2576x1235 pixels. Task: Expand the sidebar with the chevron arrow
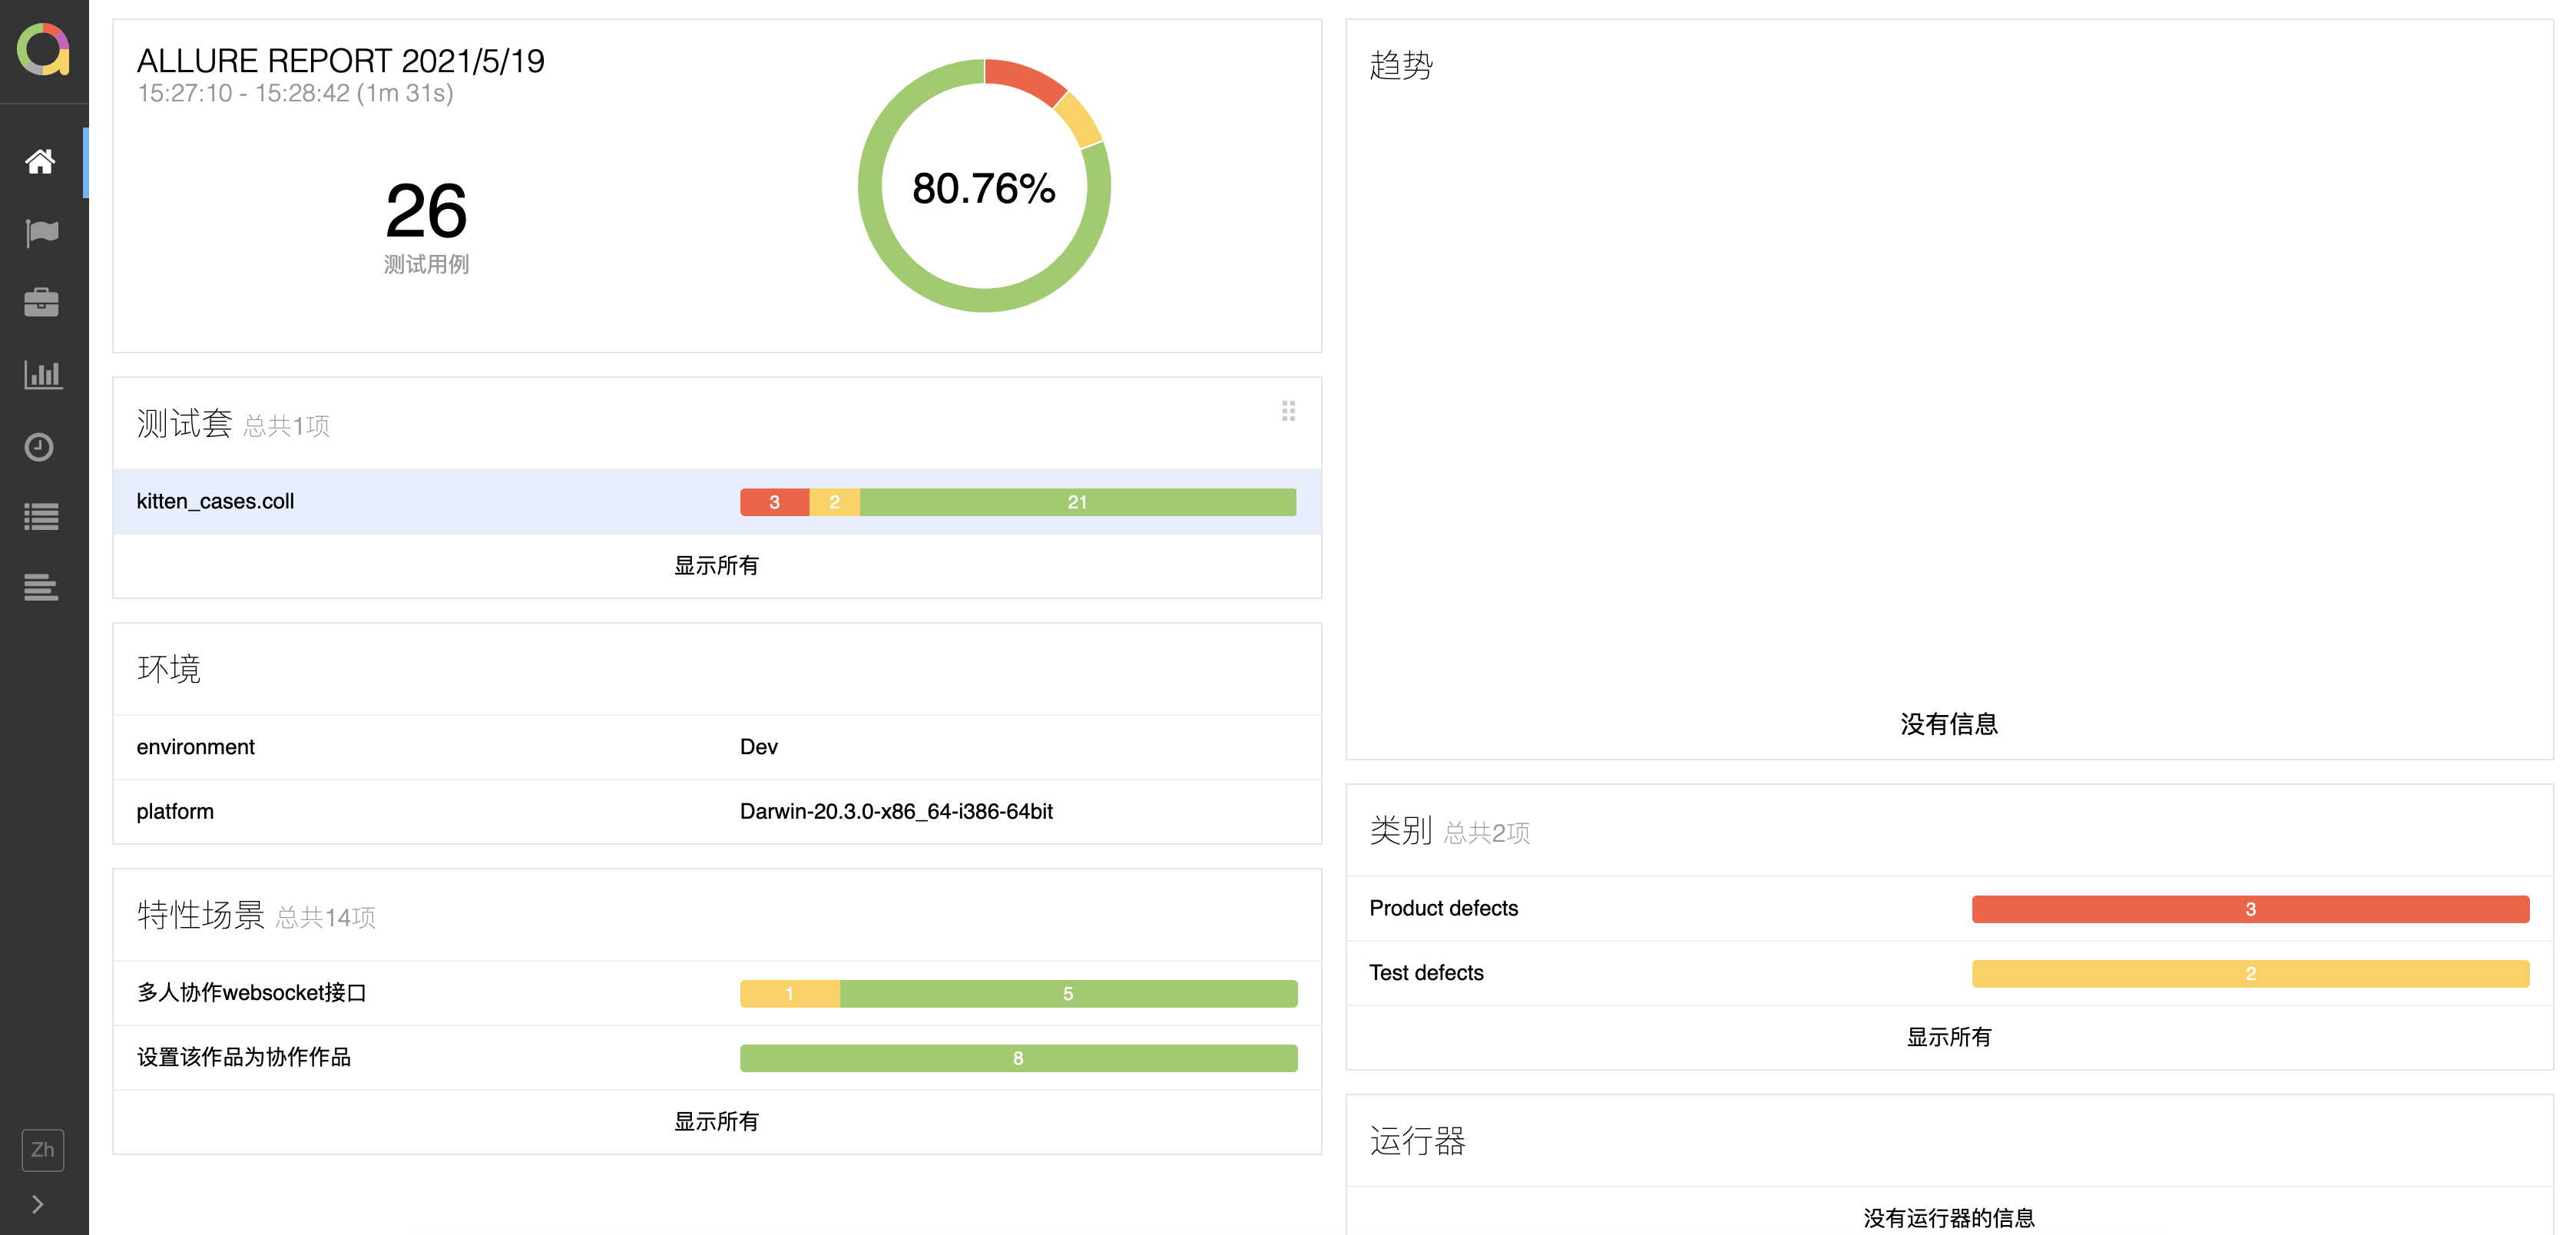point(38,1204)
